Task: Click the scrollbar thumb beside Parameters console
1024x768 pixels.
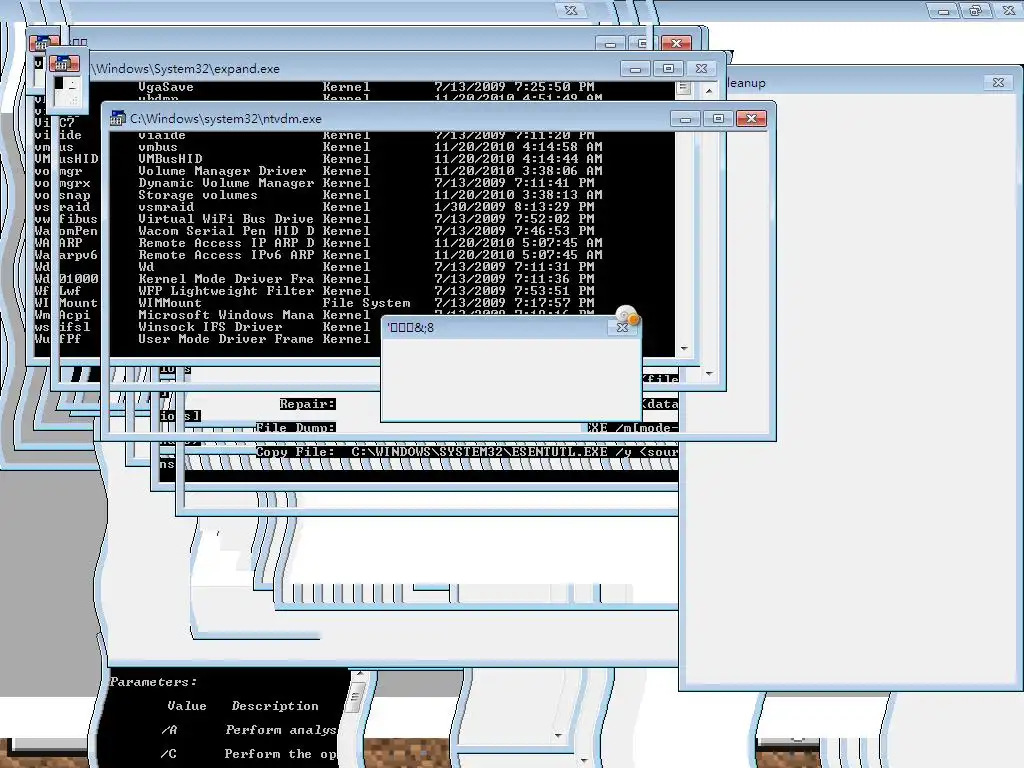Action: [x=356, y=697]
